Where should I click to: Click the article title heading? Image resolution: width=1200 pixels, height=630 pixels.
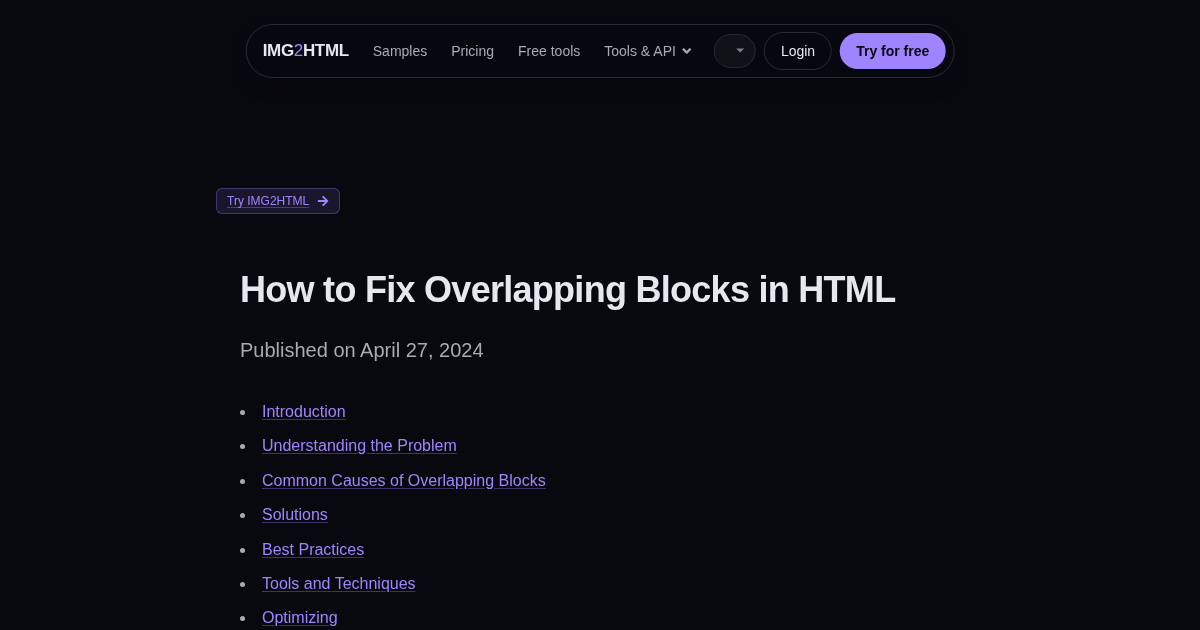coord(568,290)
